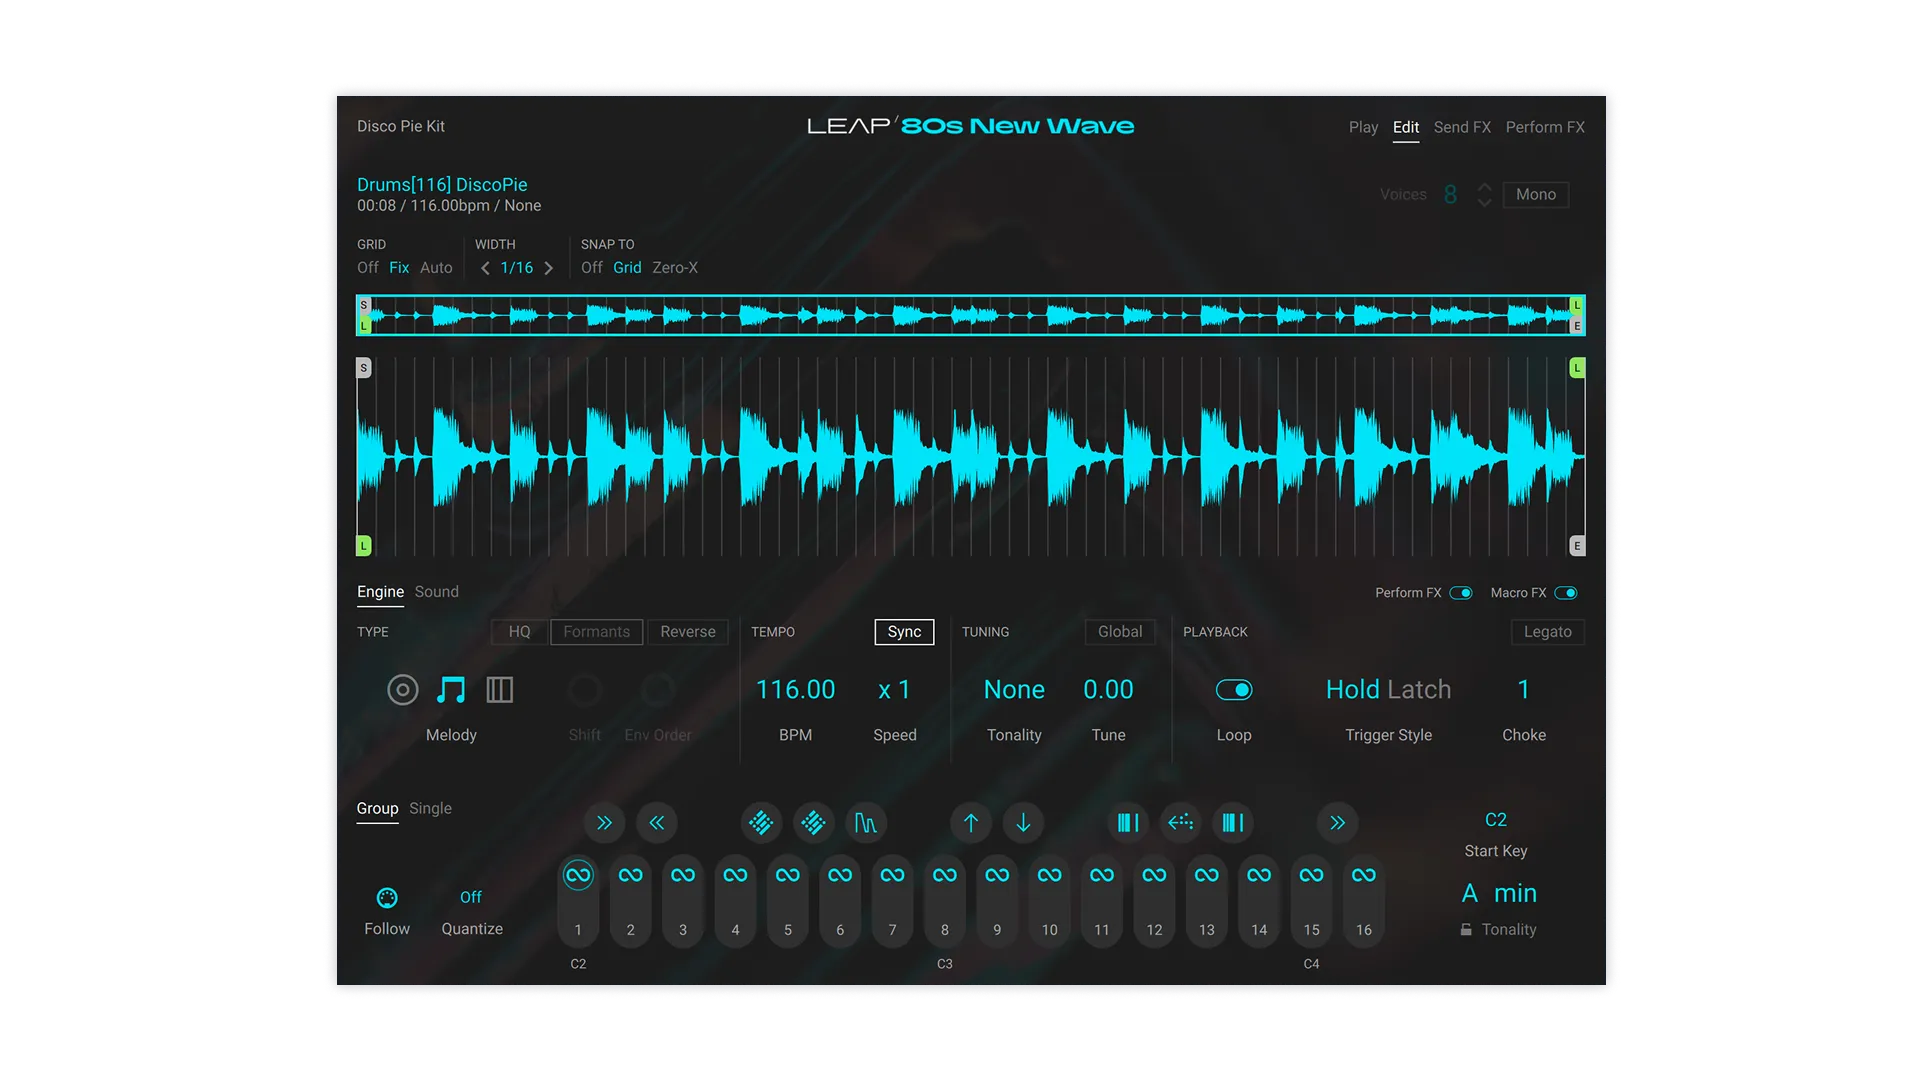The width and height of the screenshot is (1920, 1080).
Task: Turn off the Macro FX switch
Action: coord(1566,593)
